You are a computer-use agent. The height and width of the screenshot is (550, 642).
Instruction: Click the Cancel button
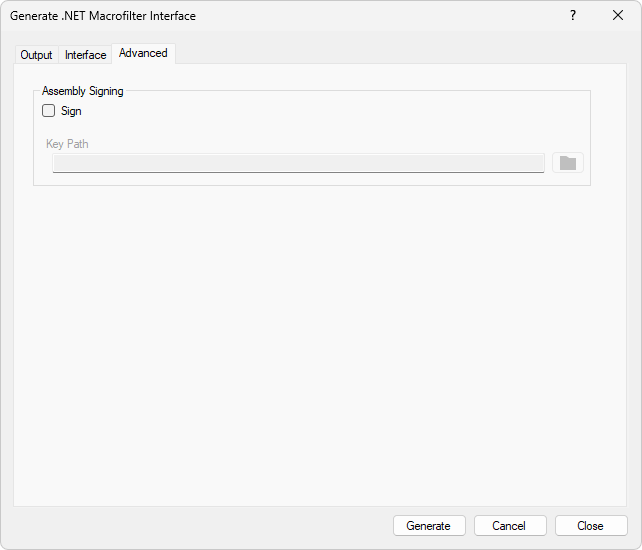click(509, 526)
